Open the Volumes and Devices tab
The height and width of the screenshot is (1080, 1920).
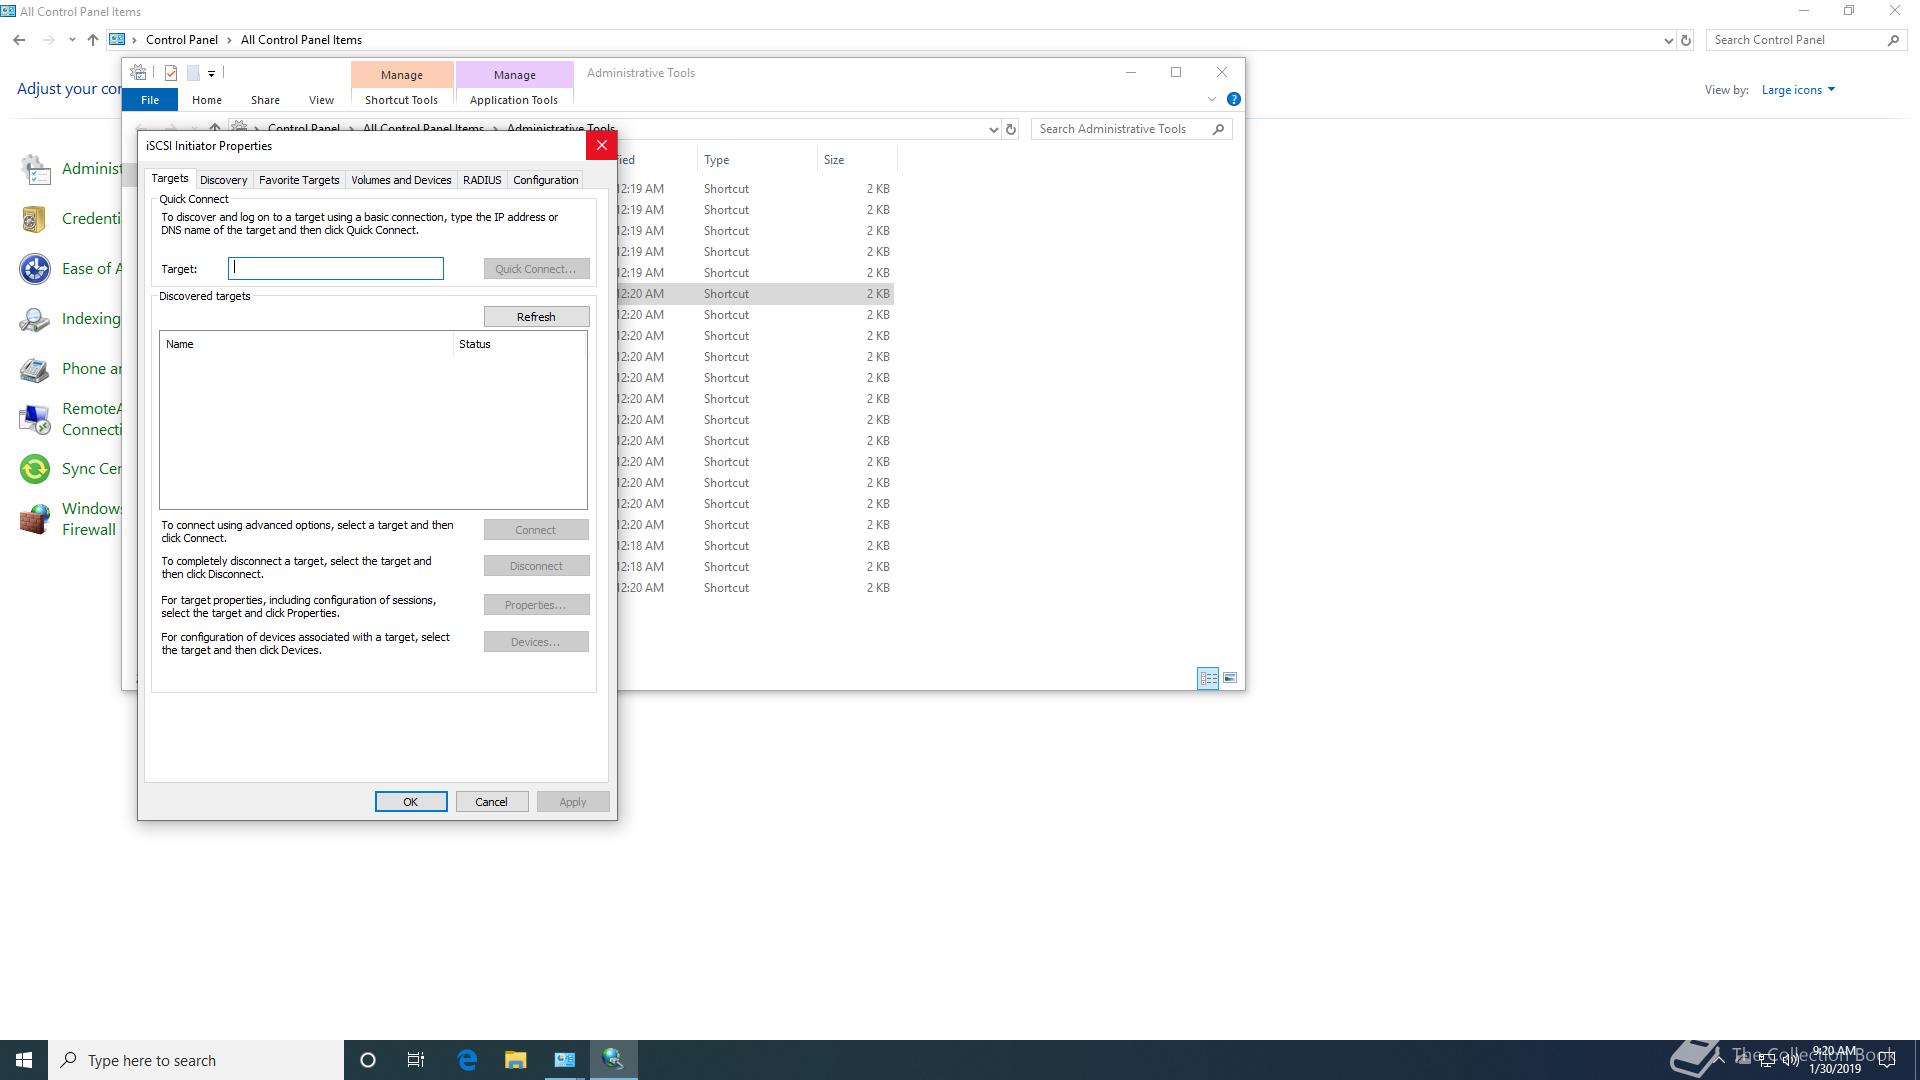coord(401,180)
